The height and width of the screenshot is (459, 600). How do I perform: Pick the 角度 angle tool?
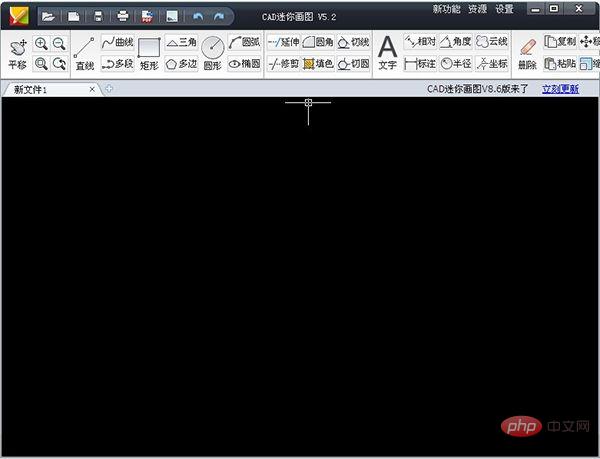(x=455, y=42)
